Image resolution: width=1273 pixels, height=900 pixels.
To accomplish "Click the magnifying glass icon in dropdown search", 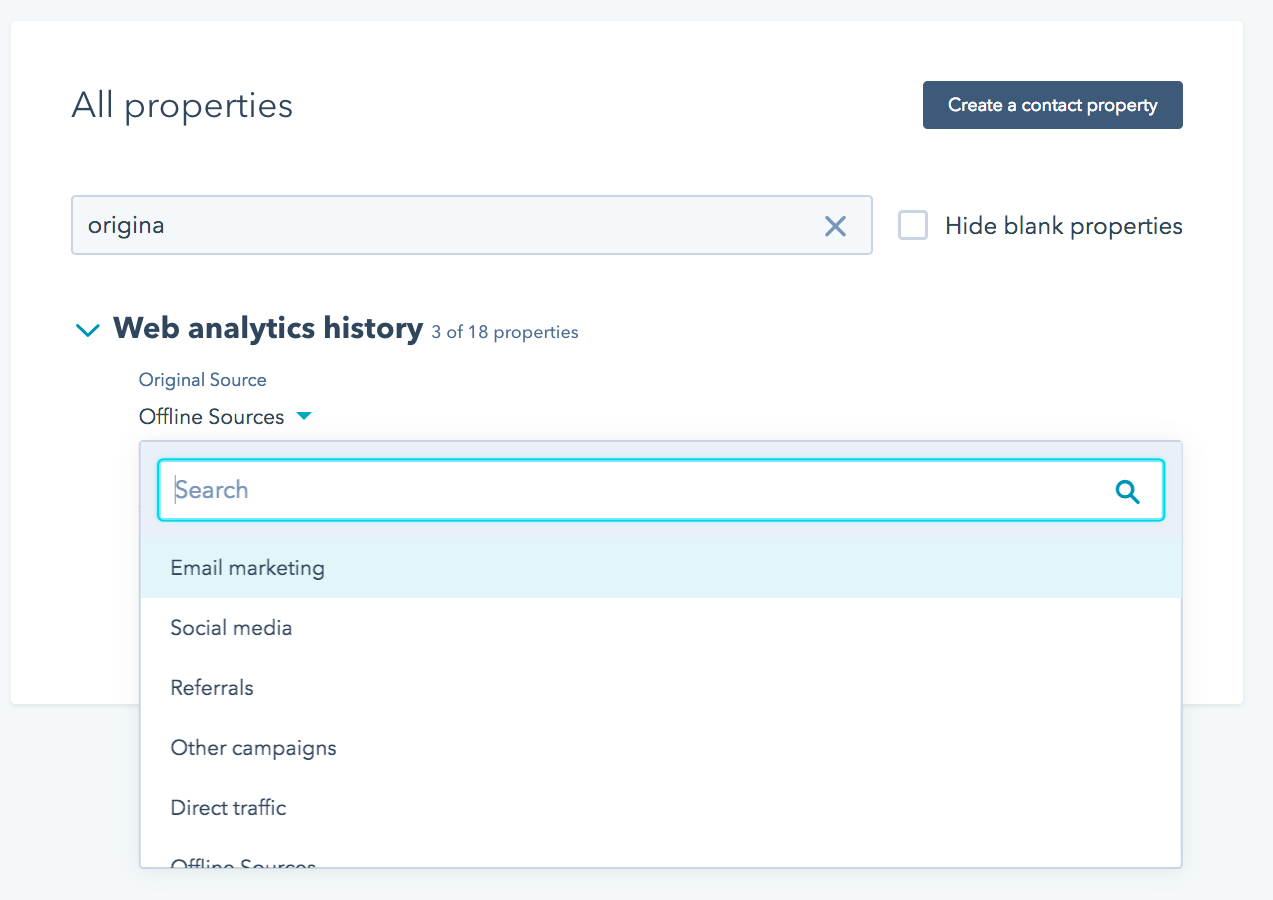I will point(1127,491).
